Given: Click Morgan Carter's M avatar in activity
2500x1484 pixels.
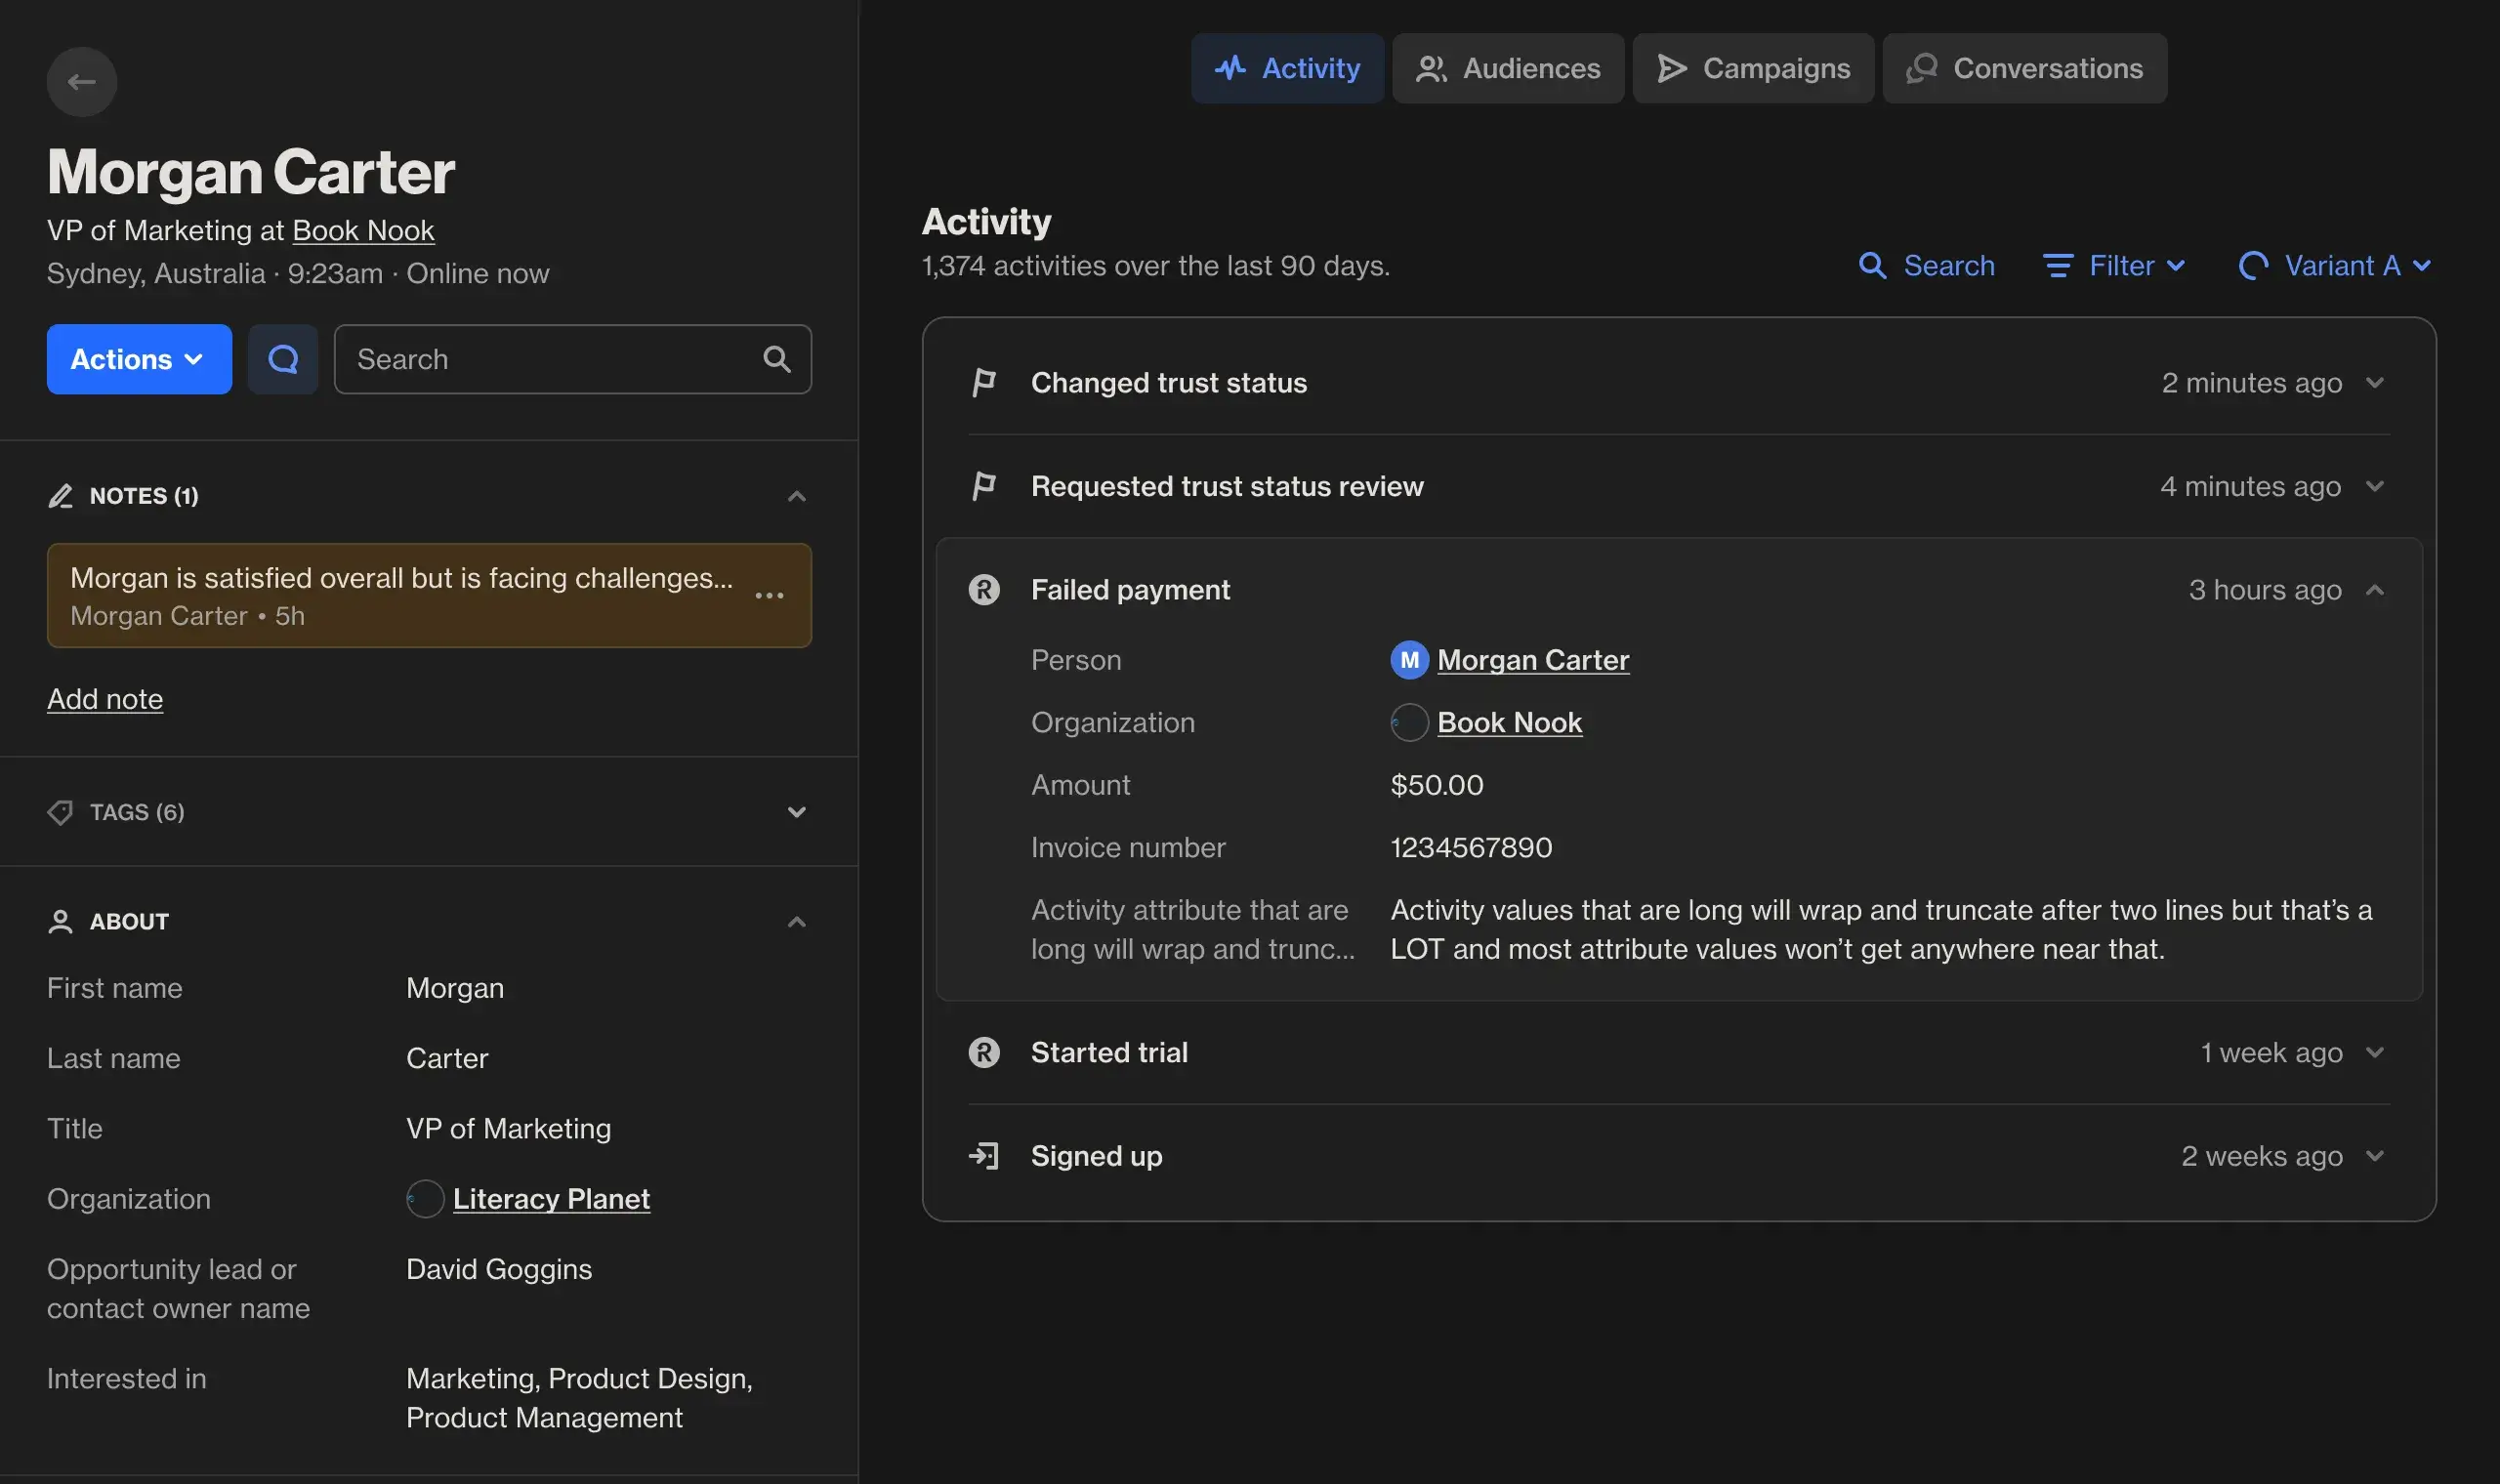Looking at the screenshot, I should [x=1409, y=660].
